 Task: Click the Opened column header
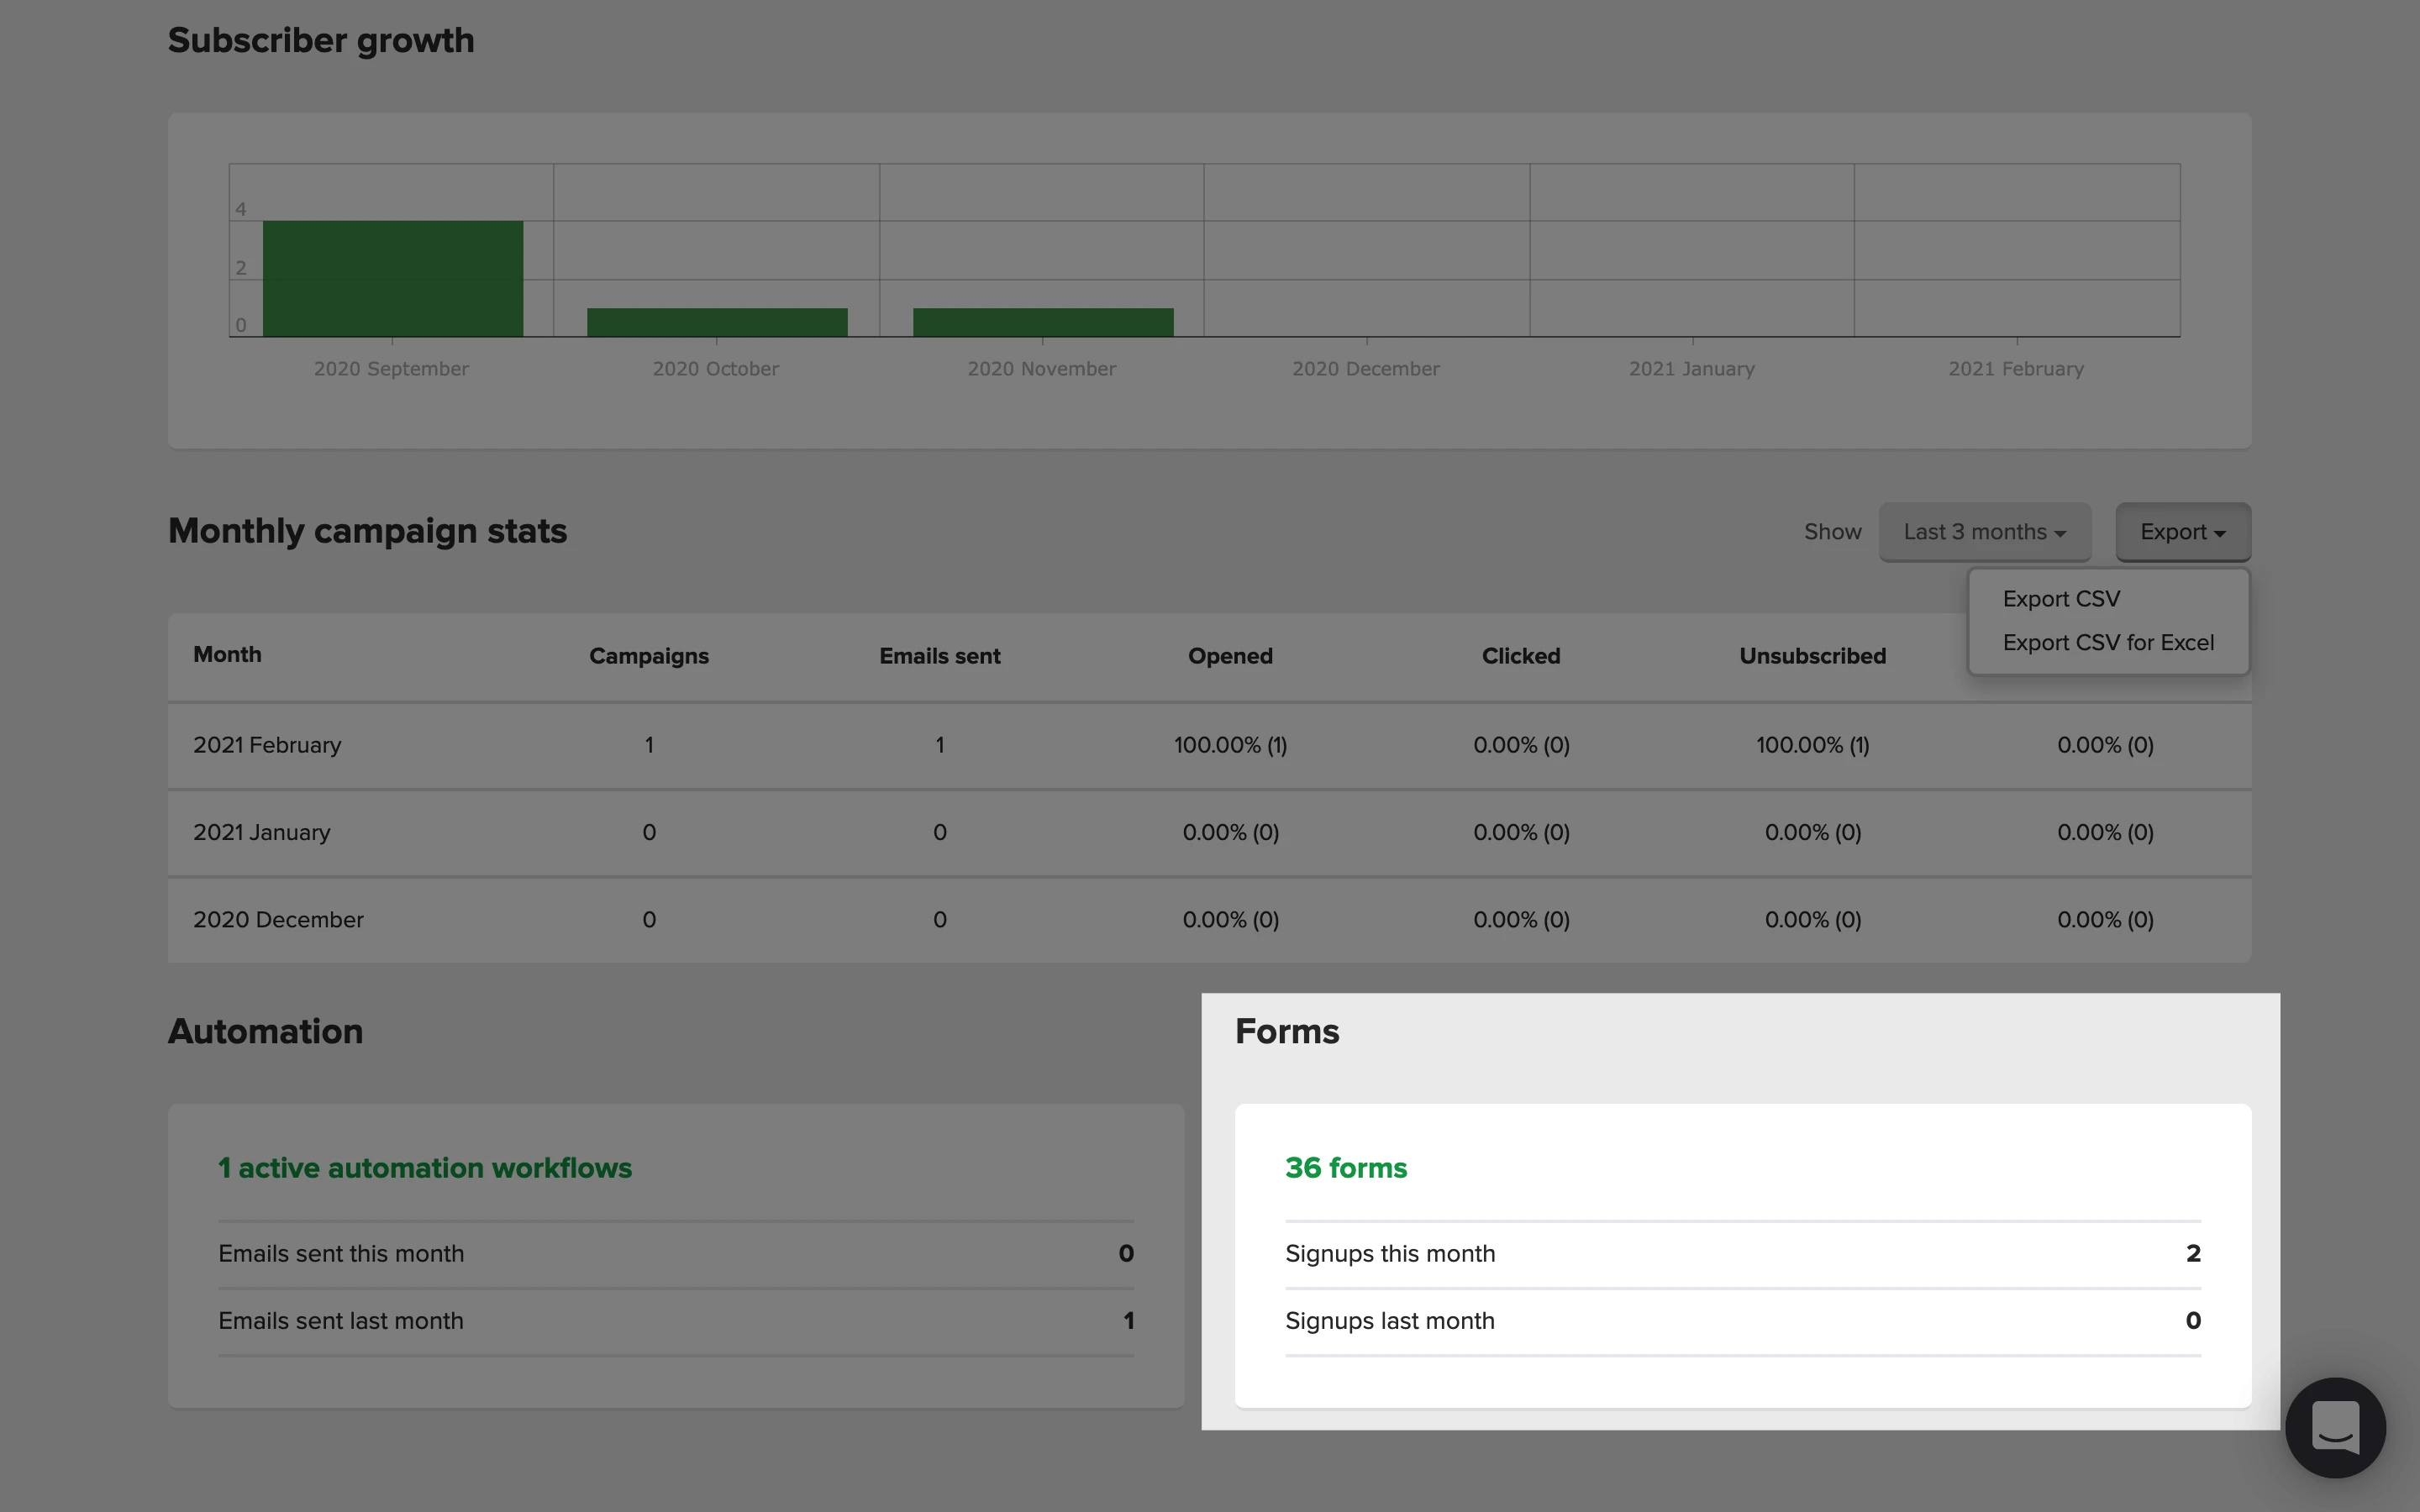click(1229, 656)
